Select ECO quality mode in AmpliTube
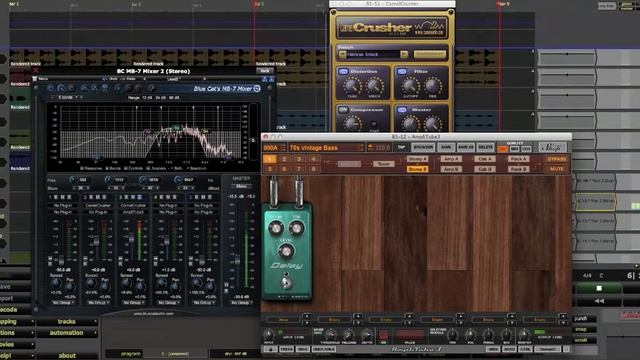This screenshot has height=360, width=640. (x=527, y=149)
